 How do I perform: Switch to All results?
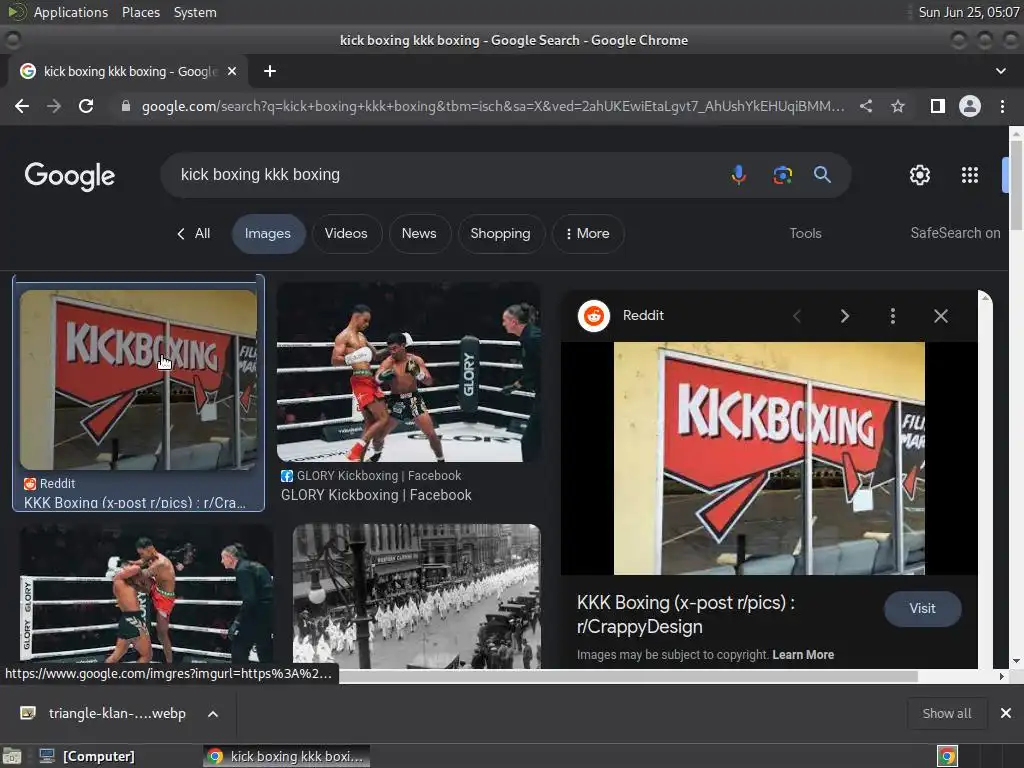[x=194, y=233]
